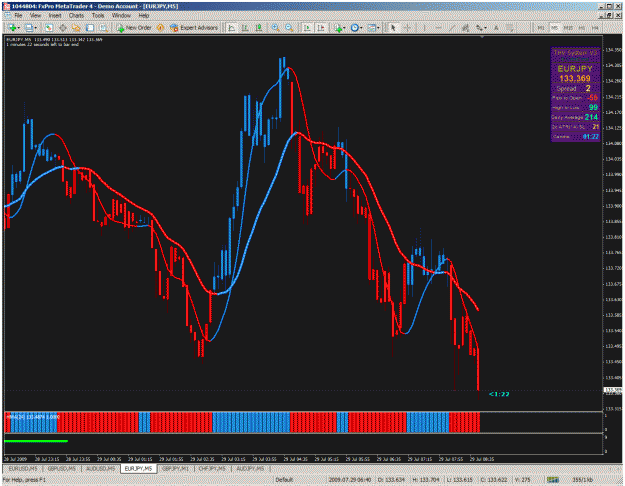The height and width of the screenshot is (486, 625).
Task: Expand the New Chart dropdown arrow
Action: 19,28
